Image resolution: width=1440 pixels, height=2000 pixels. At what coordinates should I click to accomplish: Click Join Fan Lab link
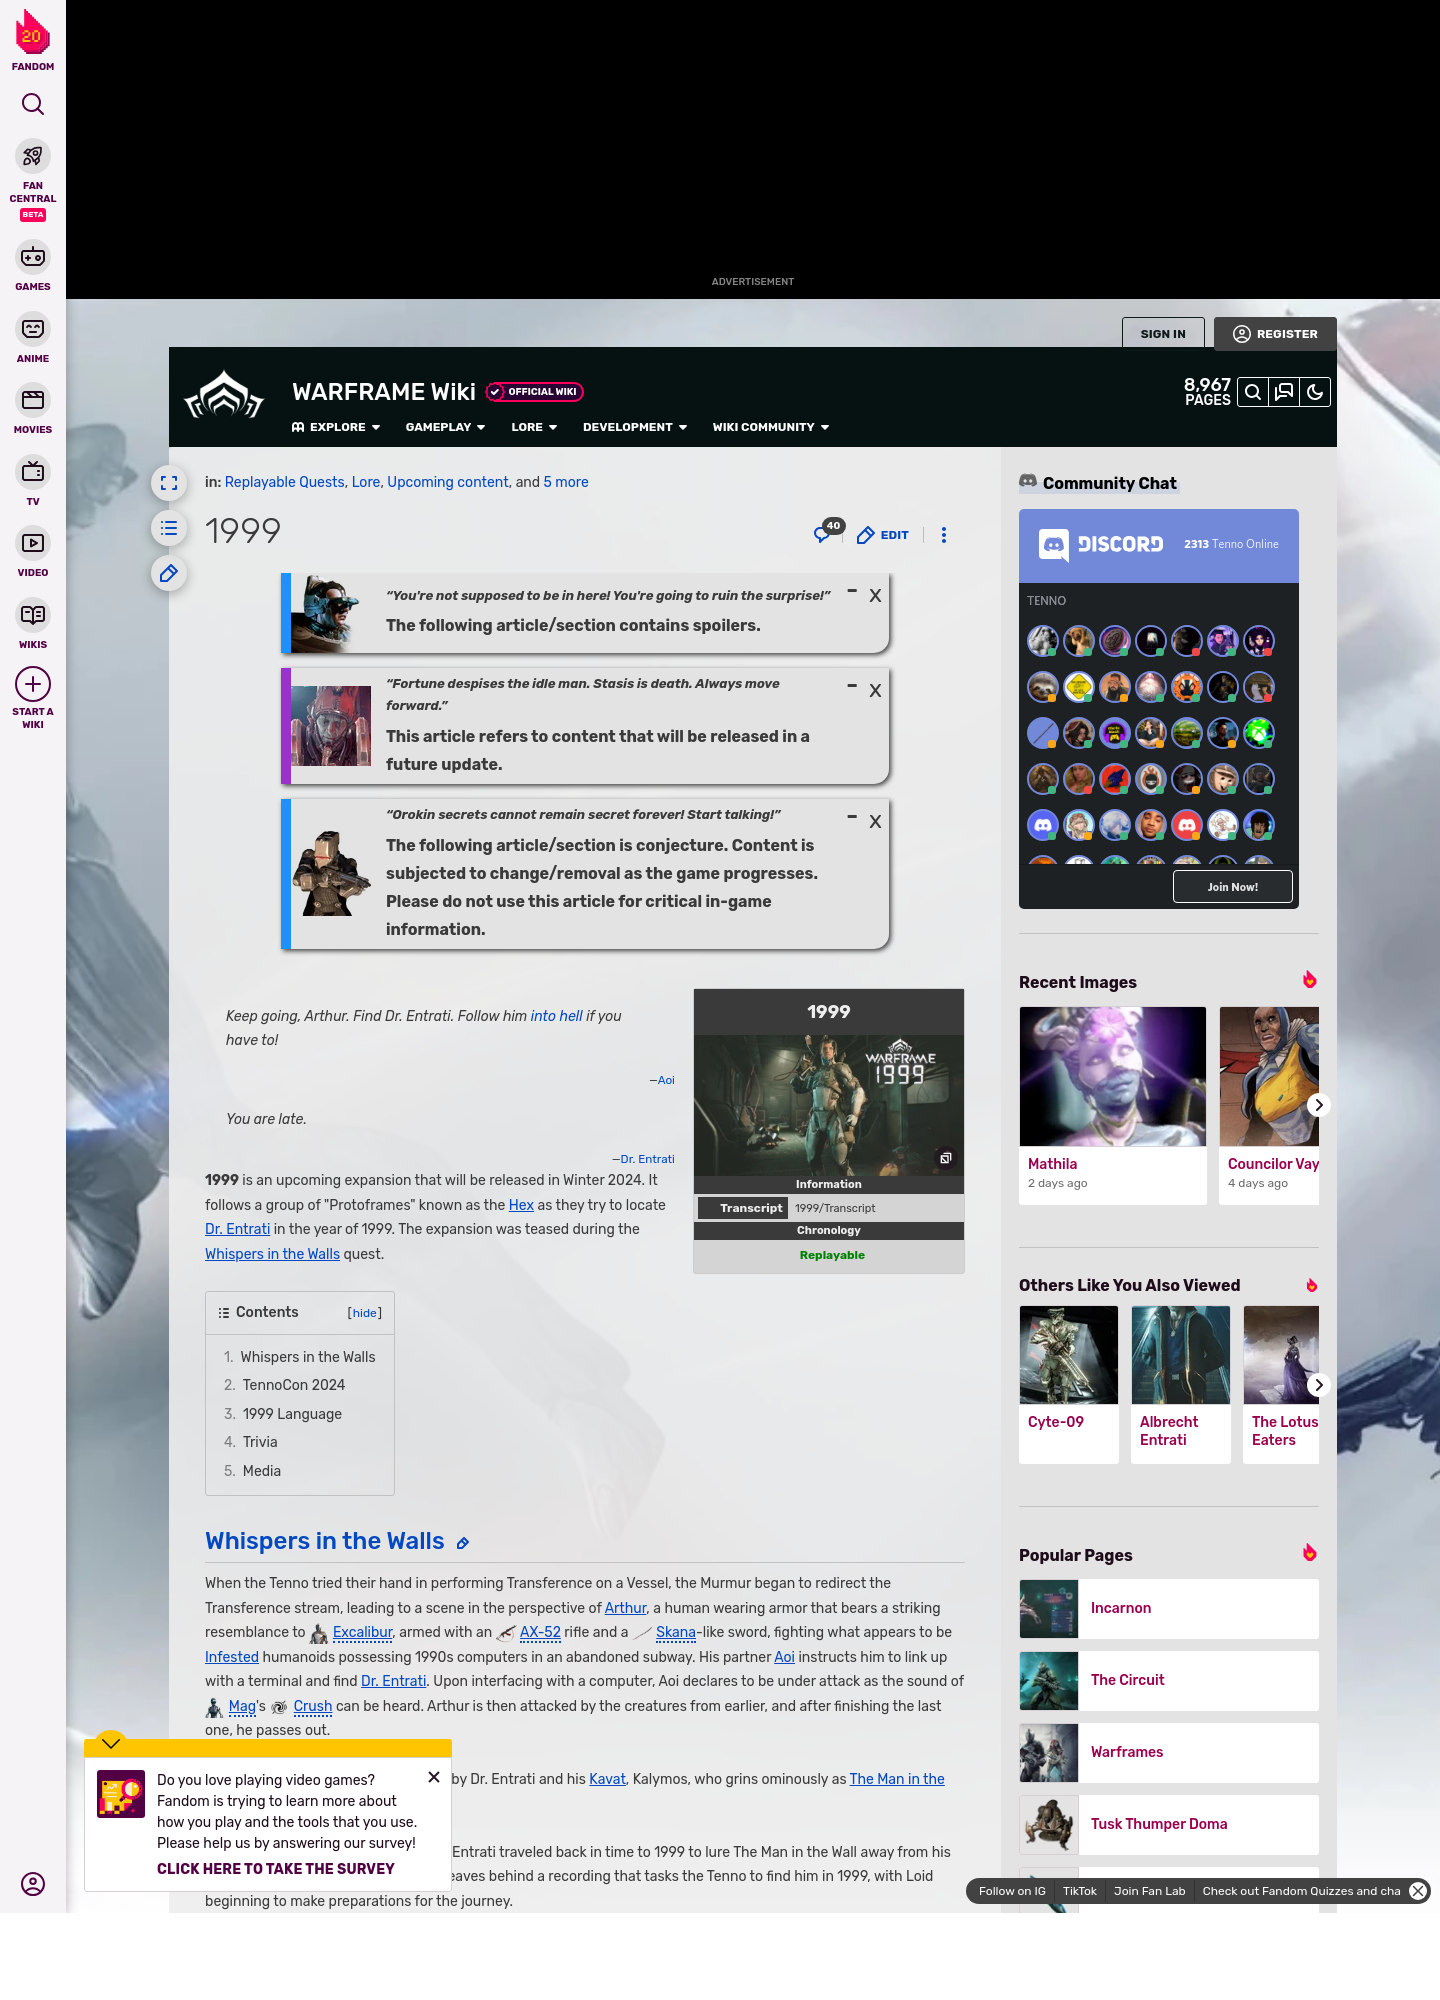(1149, 1891)
